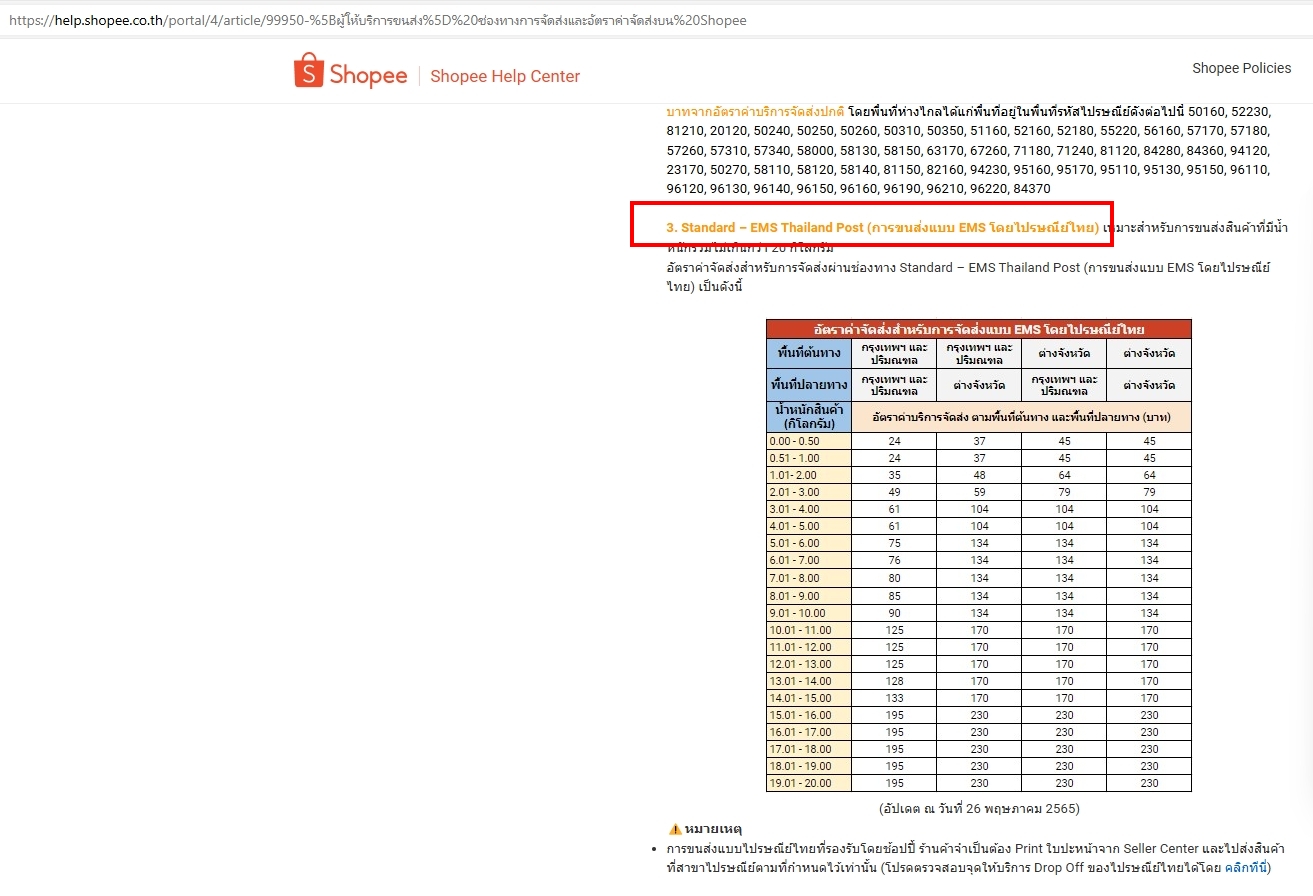Click the "พื้นที่ต้นทาง" header cell
Image resolution: width=1313 pixels, height=896 pixels.
pos(809,354)
